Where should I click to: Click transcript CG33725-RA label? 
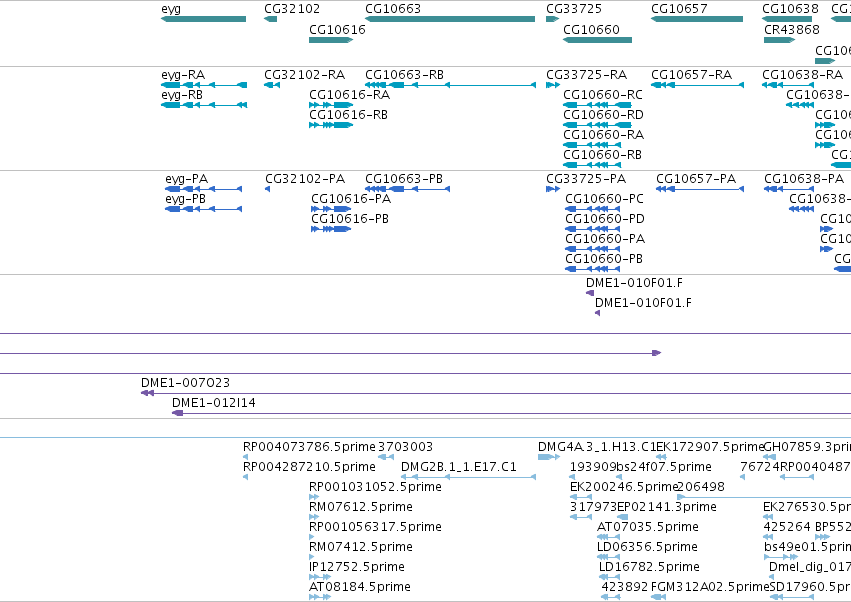[587, 75]
